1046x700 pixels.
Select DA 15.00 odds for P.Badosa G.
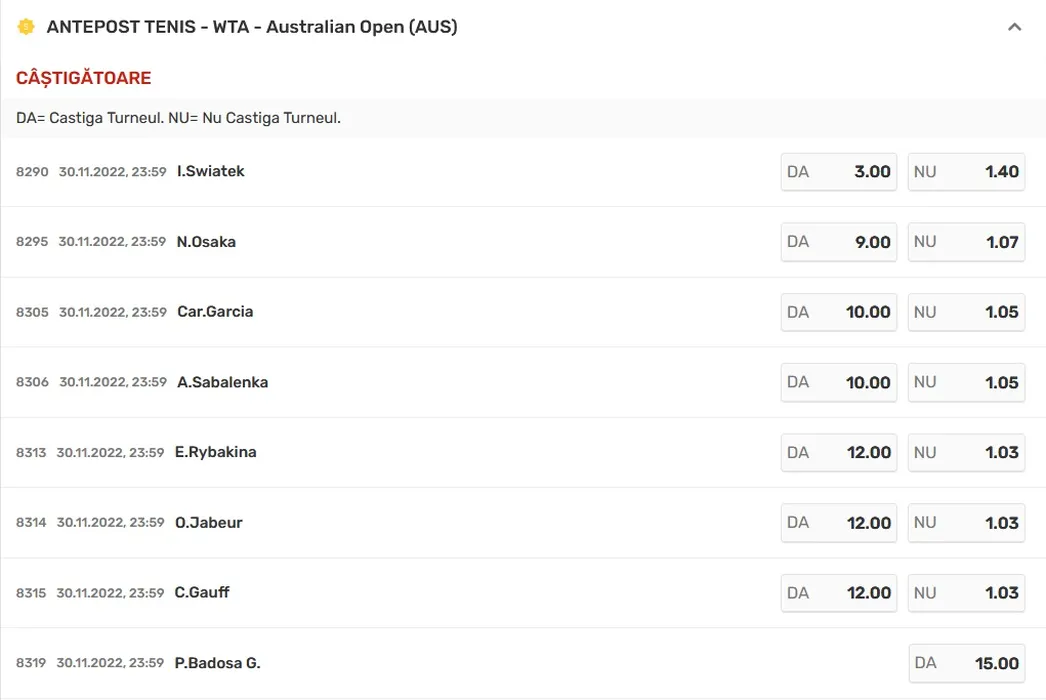pyautogui.click(x=966, y=663)
